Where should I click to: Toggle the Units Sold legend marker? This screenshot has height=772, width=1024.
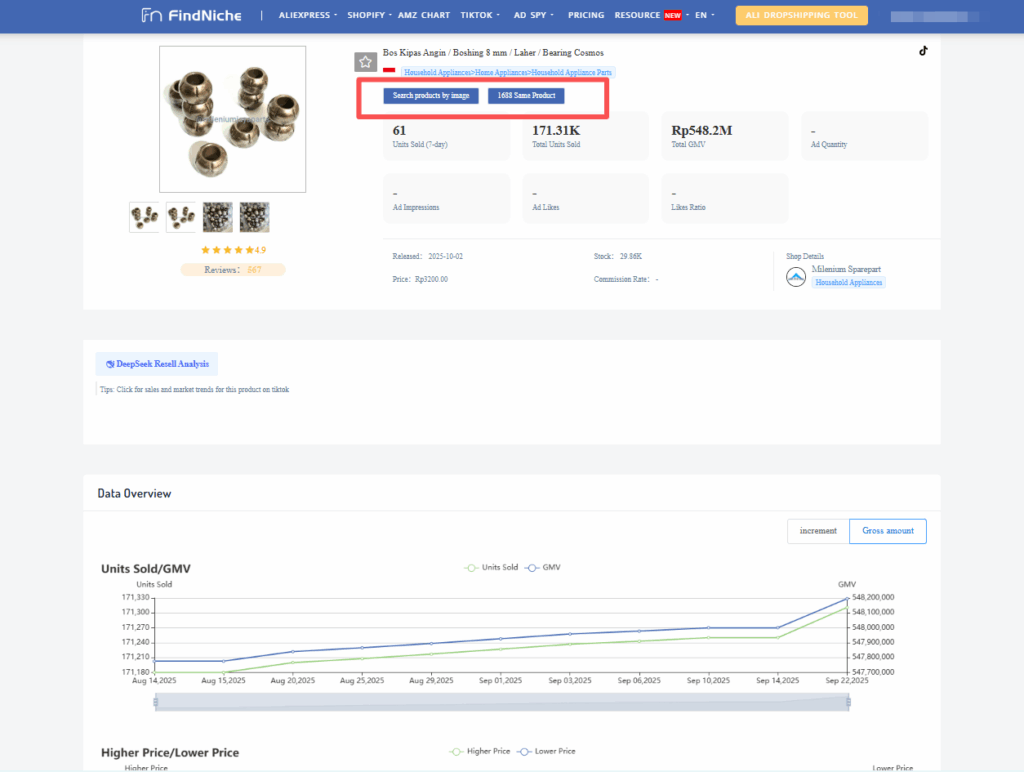pyautogui.click(x=472, y=567)
